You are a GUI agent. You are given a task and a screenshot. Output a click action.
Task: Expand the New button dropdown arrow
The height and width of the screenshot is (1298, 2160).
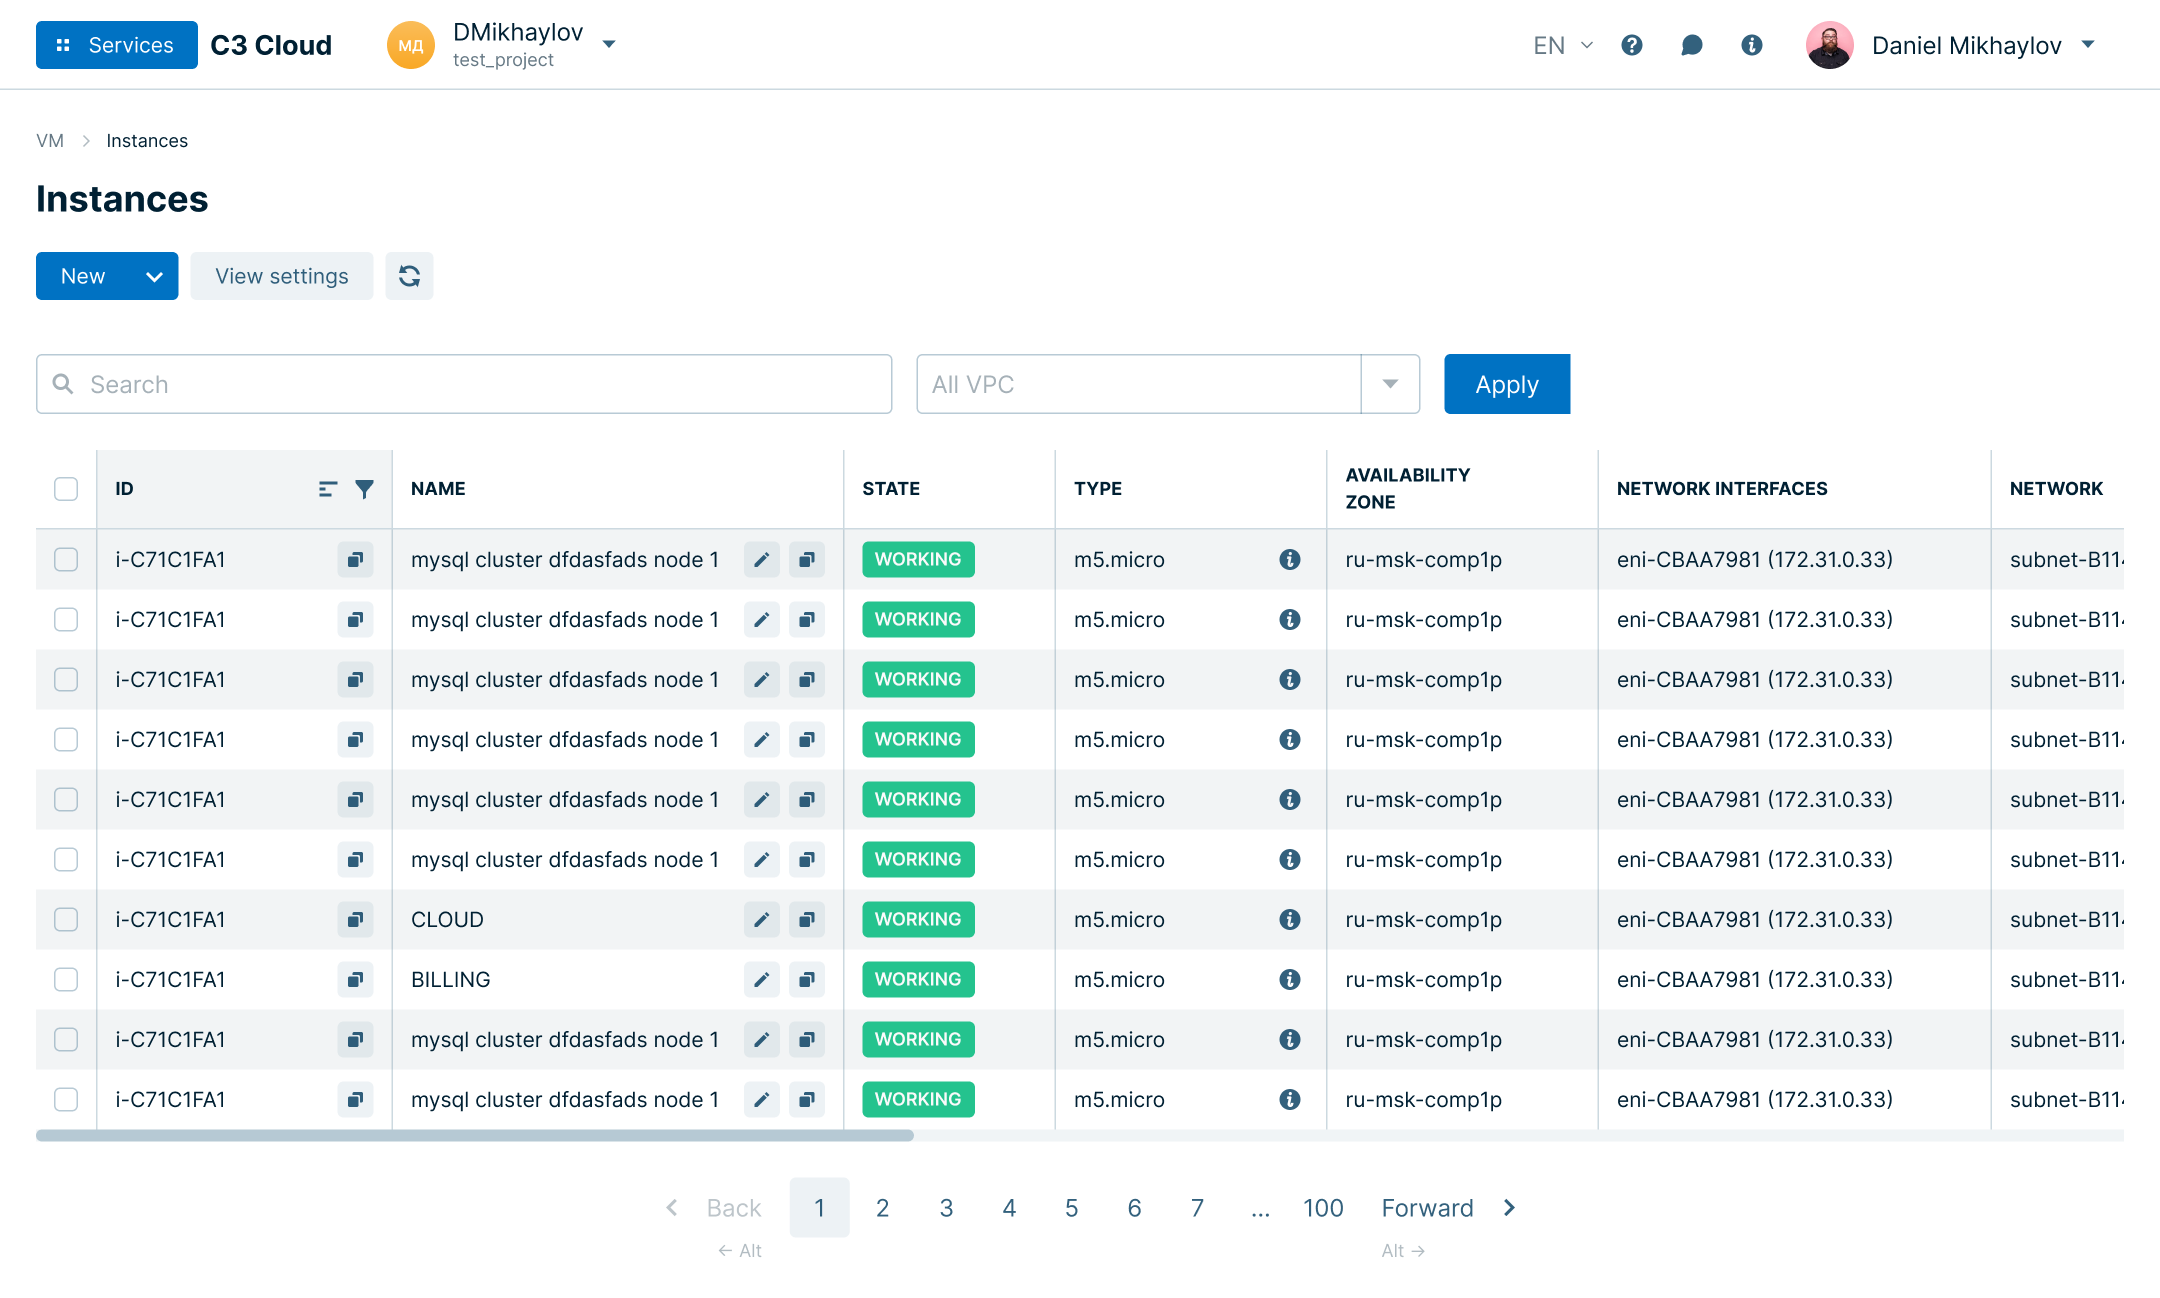pyautogui.click(x=154, y=277)
